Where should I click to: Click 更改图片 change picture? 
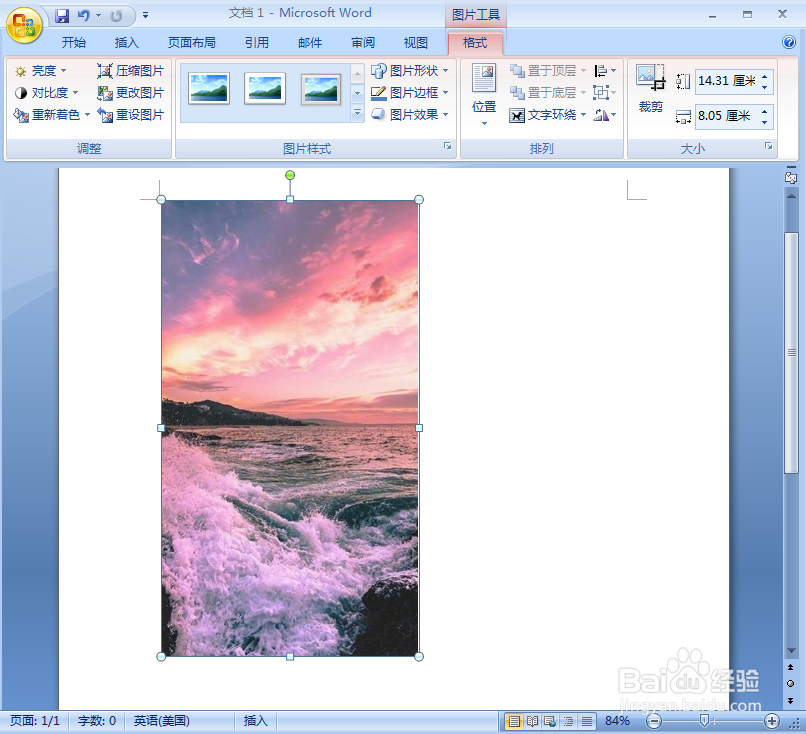point(131,93)
